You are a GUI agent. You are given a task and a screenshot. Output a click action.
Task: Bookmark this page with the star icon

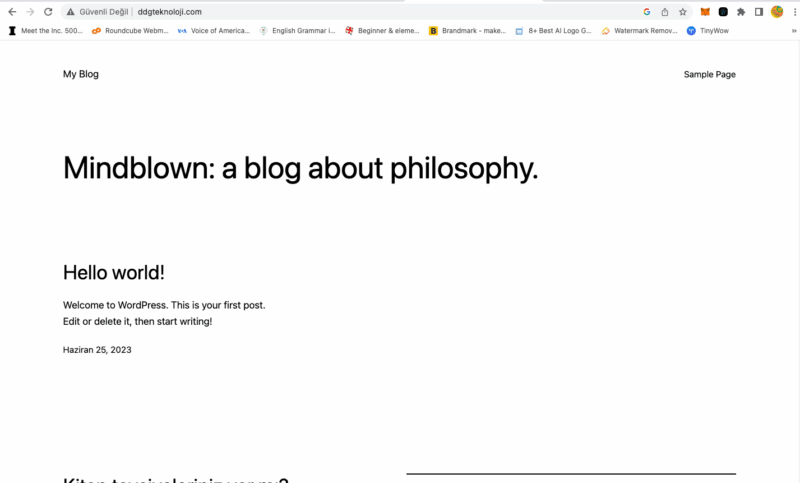click(x=682, y=12)
